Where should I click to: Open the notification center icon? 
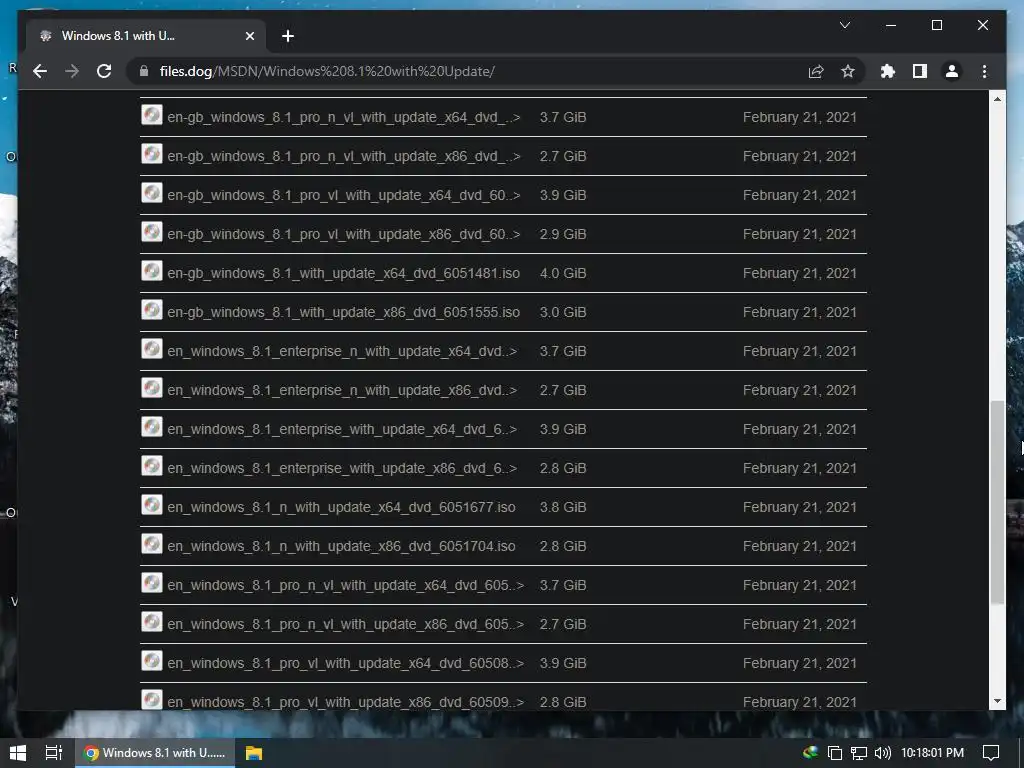pos(991,753)
